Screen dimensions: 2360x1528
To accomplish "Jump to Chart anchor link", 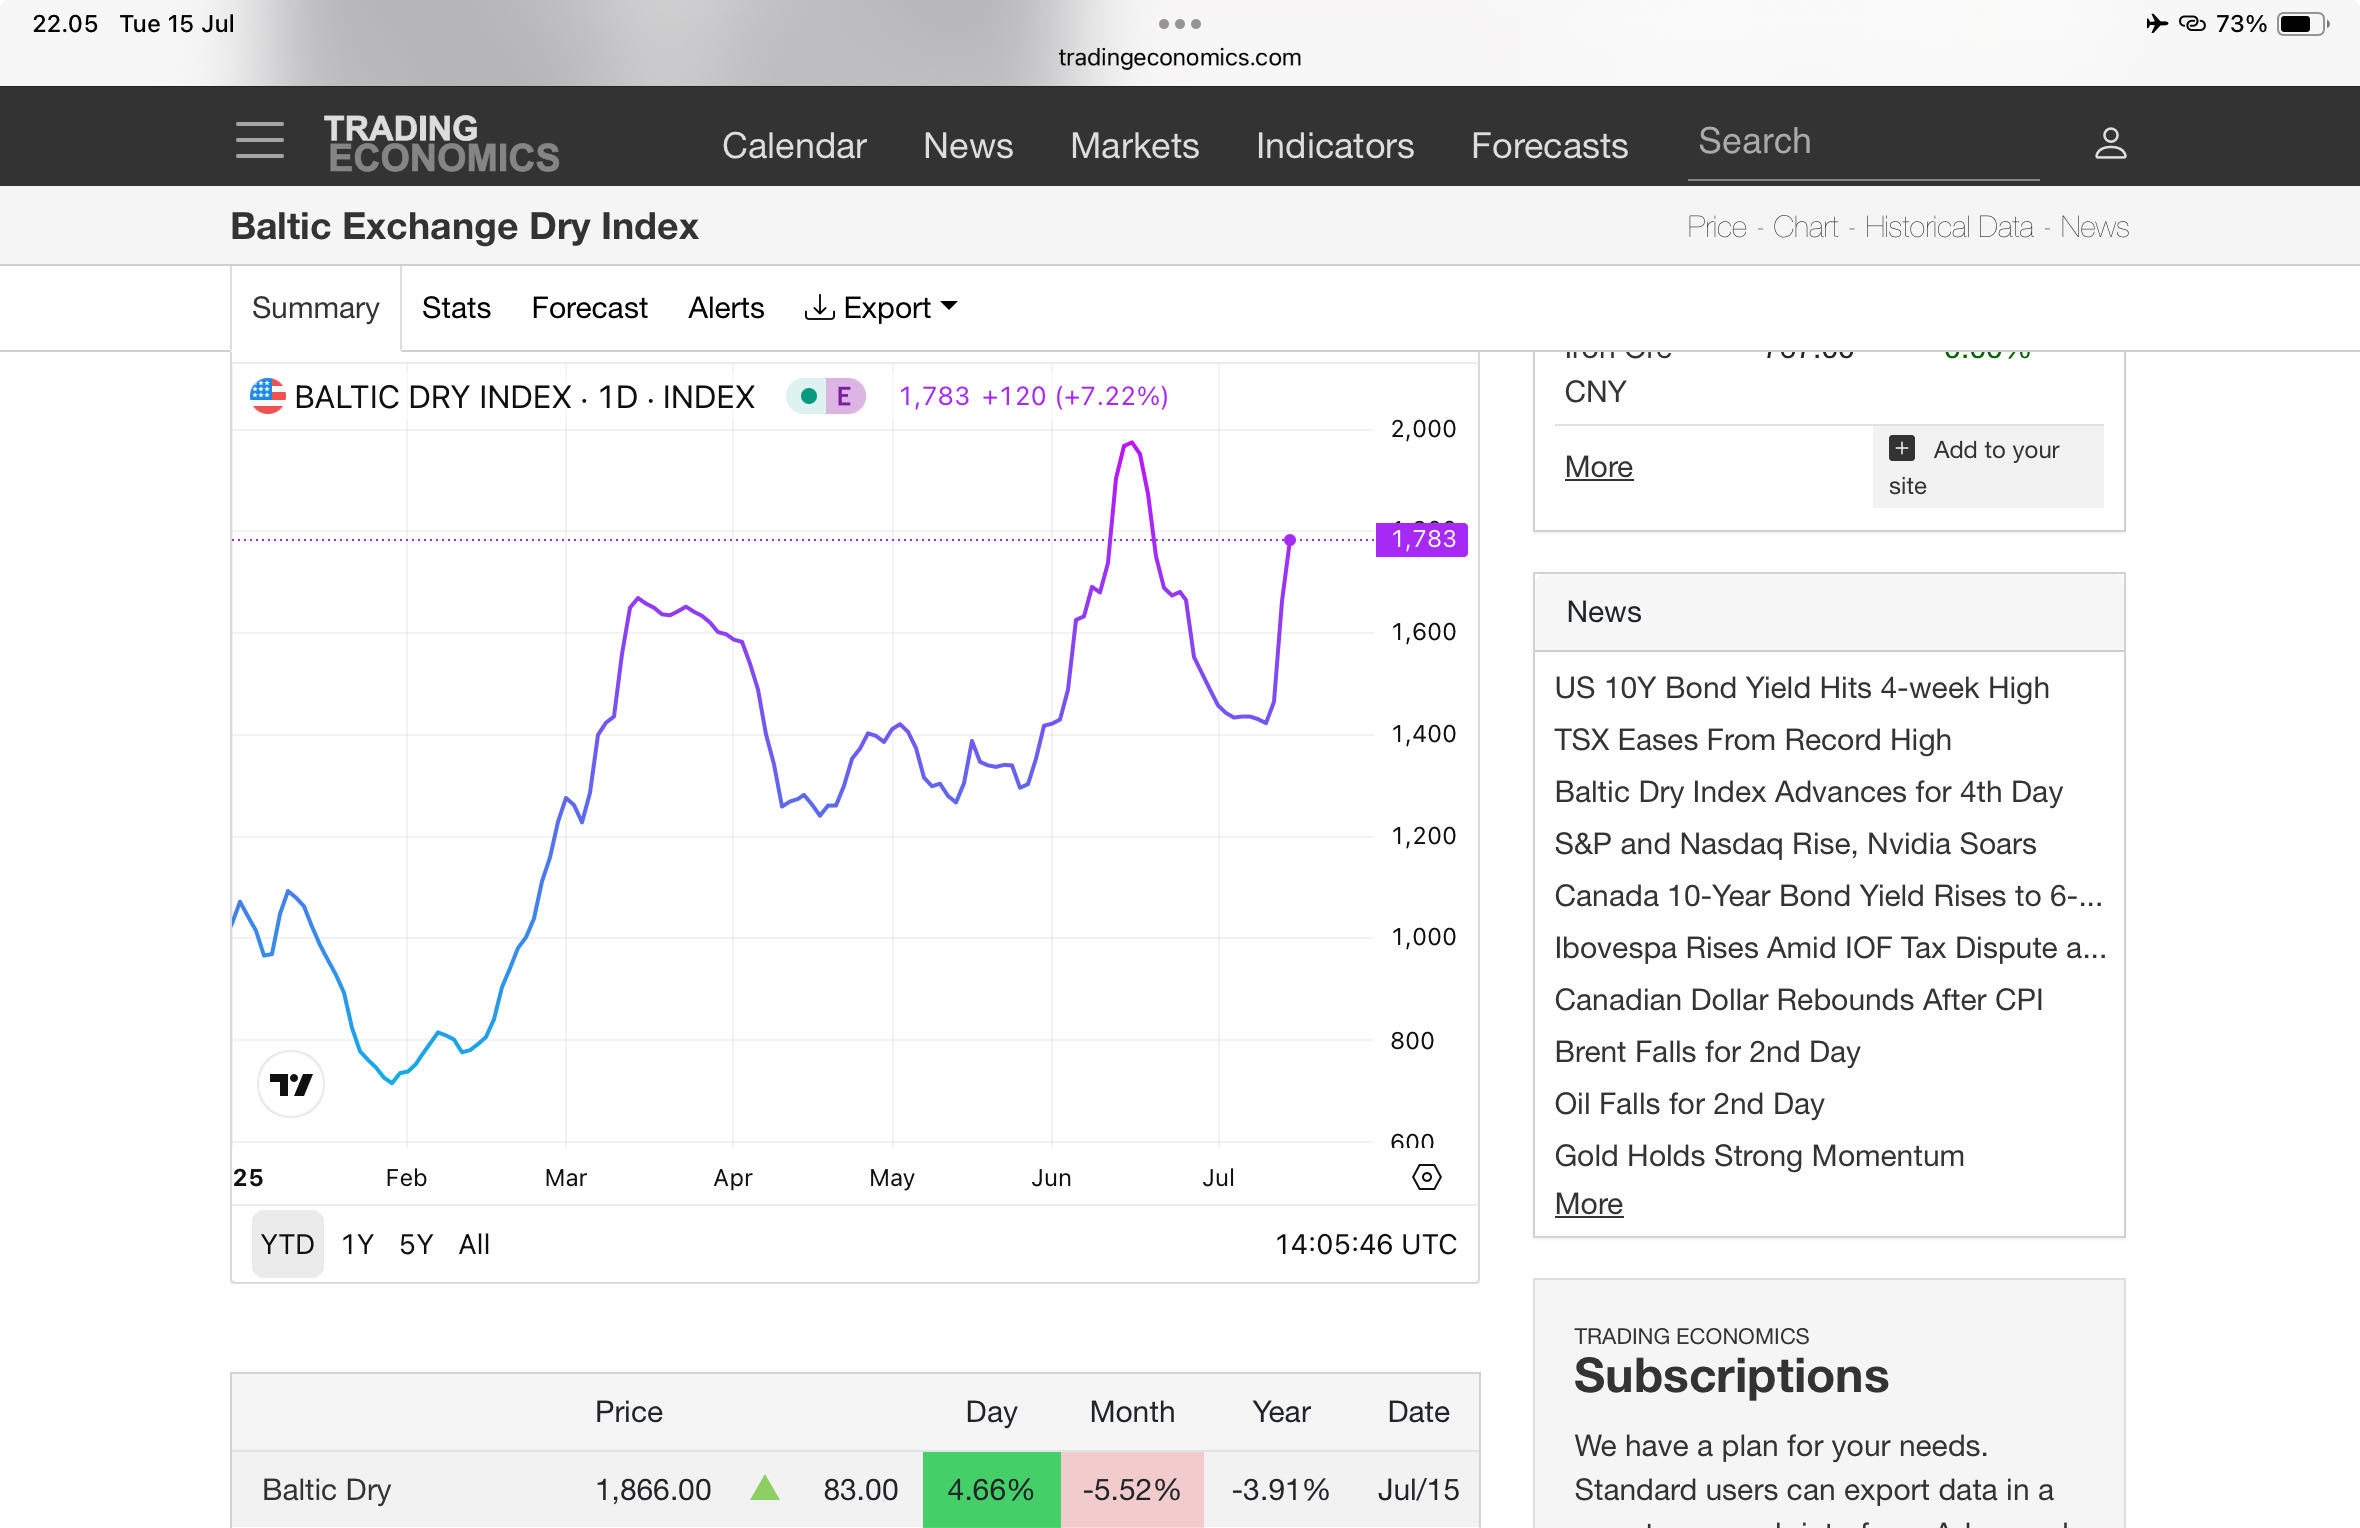I will coord(1805,227).
